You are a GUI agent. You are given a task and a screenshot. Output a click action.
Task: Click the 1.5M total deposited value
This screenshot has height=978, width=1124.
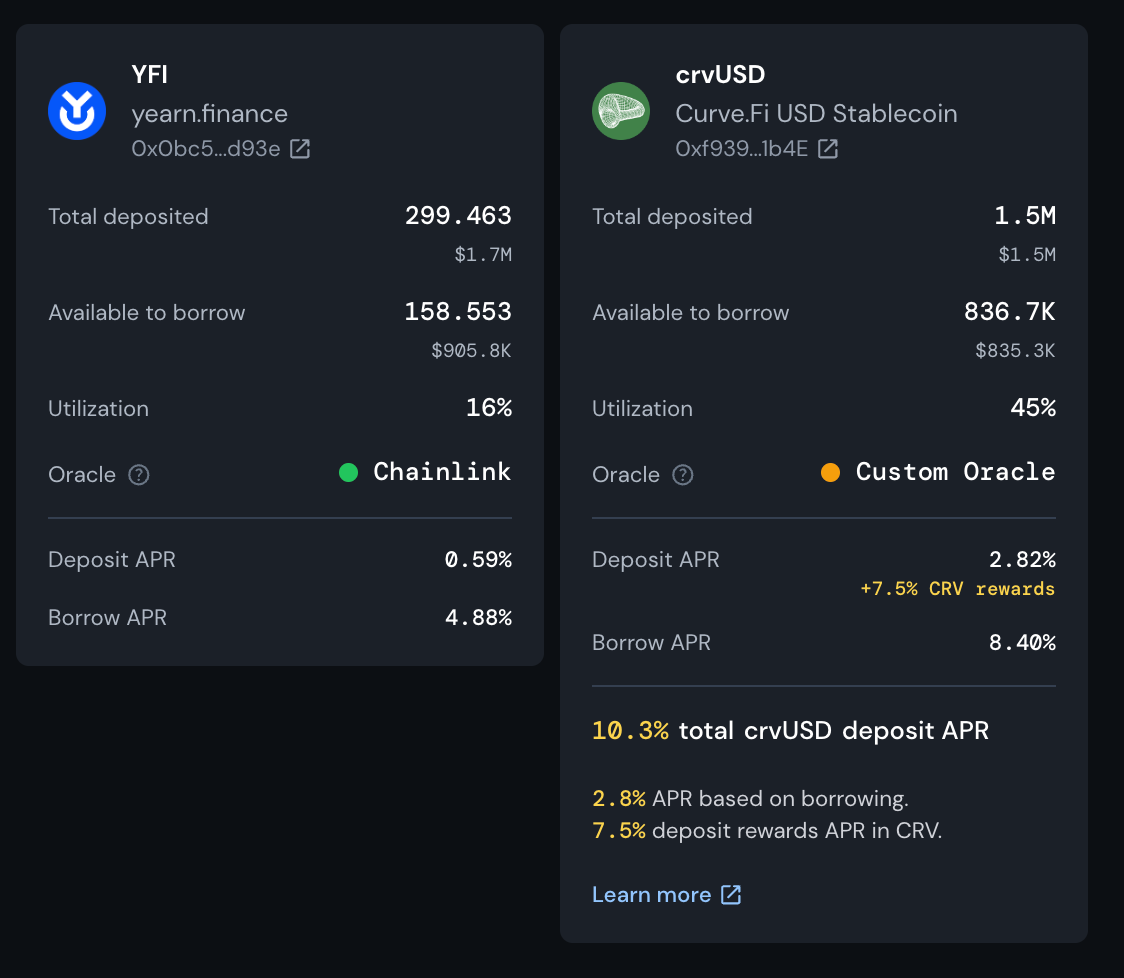[1025, 216]
